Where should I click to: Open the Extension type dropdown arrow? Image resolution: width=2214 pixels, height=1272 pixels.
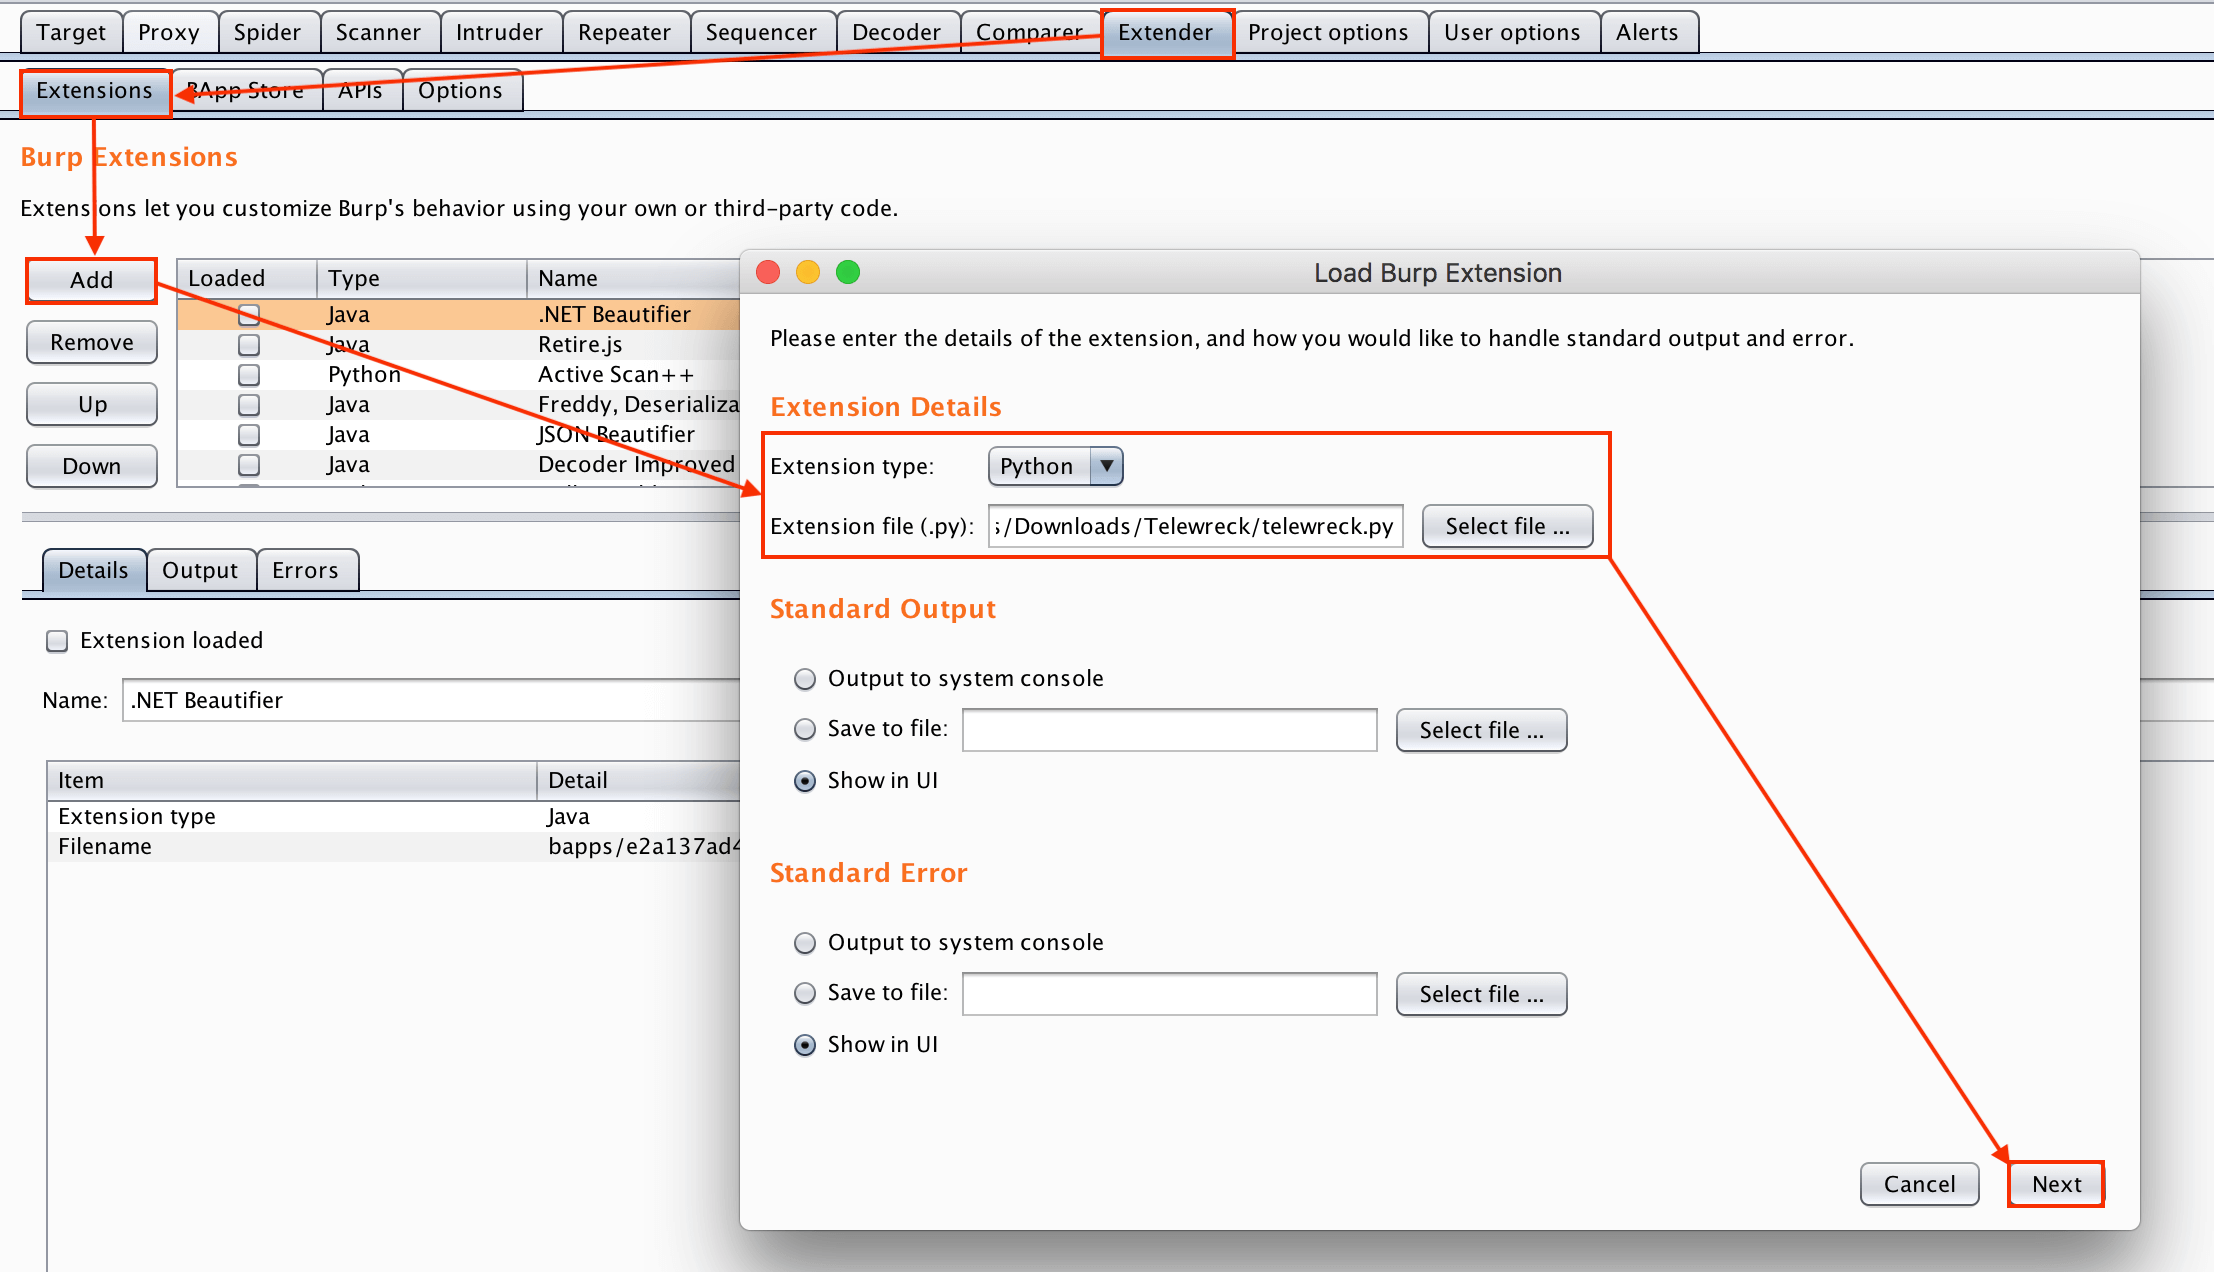click(x=1106, y=466)
